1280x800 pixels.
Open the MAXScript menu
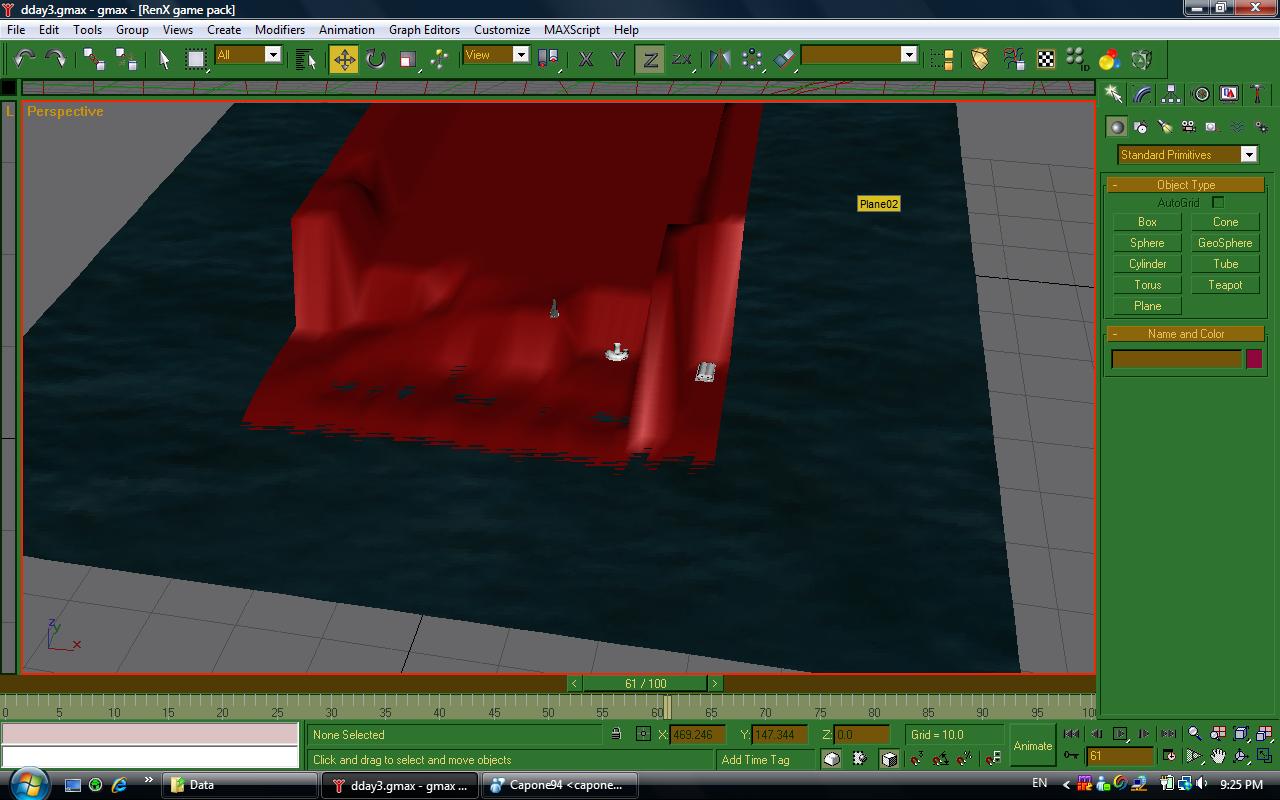pos(571,30)
